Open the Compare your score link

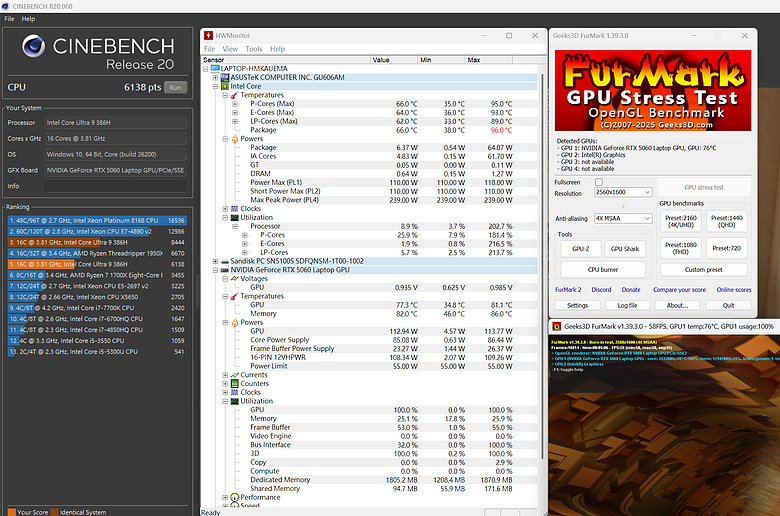(679, 290)
